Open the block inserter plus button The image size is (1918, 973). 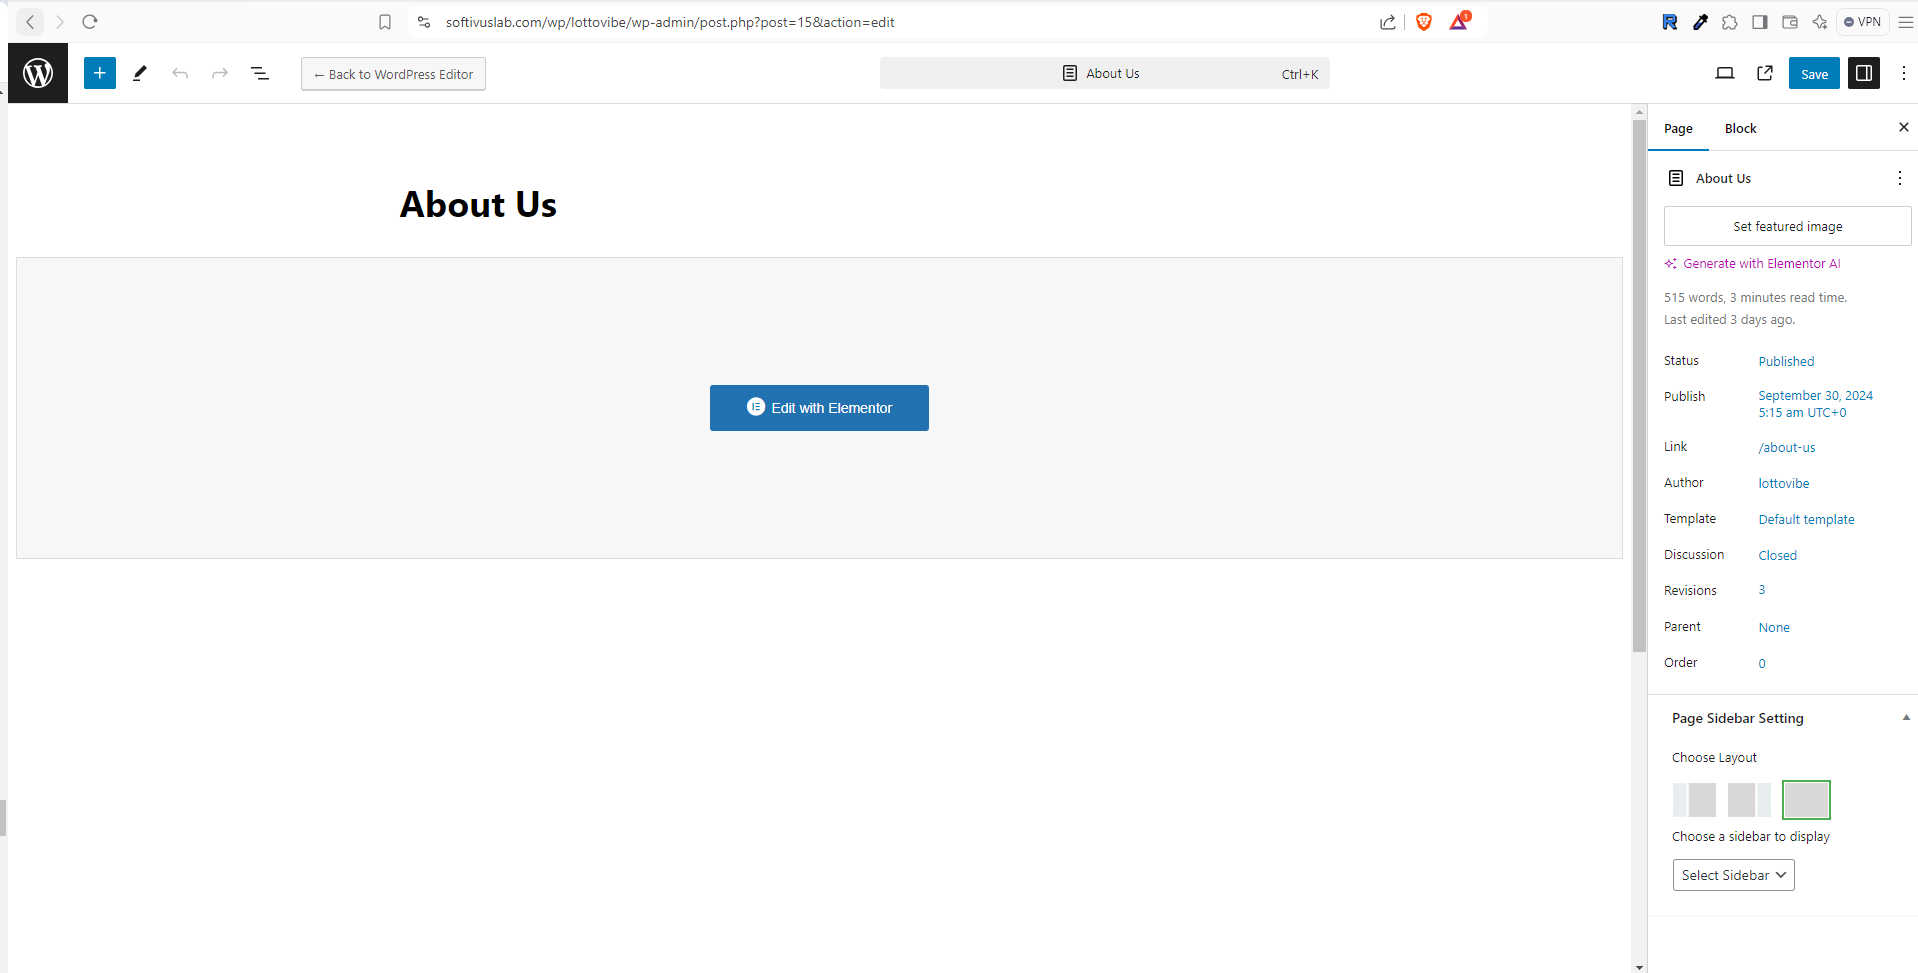tap(100, 73)
